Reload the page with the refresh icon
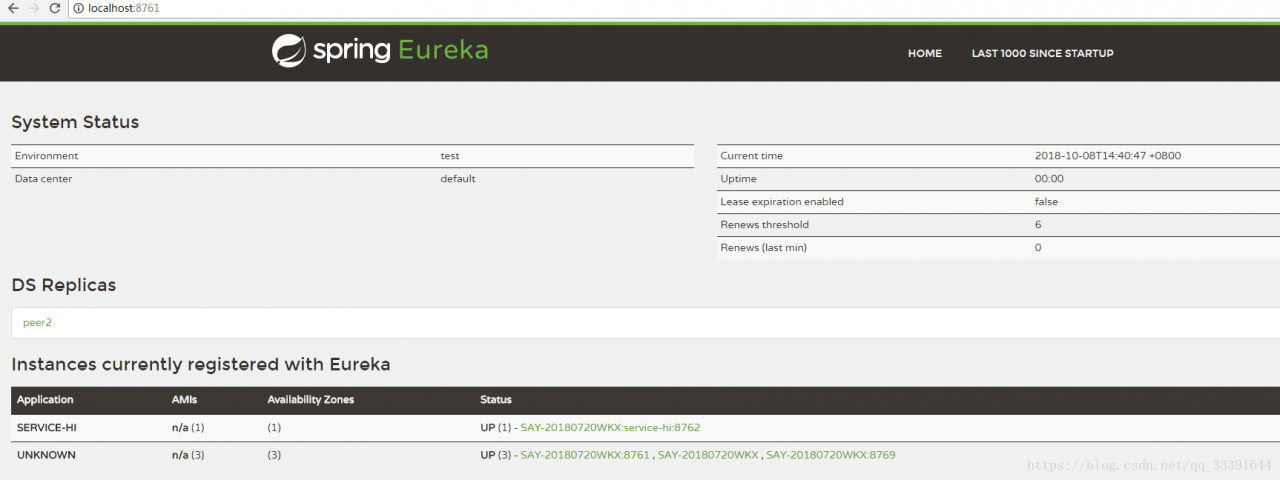This screenshot has height=480, width=1280. point(55,8)
